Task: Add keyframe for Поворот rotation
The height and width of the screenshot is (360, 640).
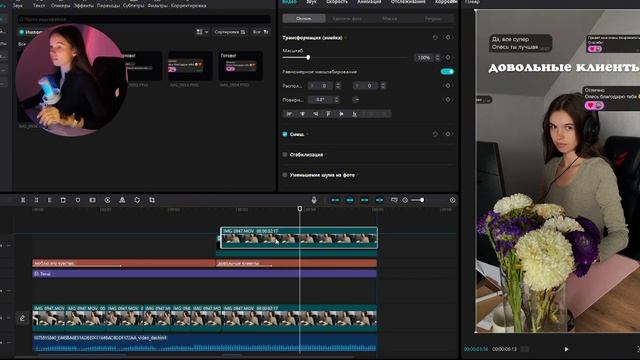Action: click(448, 100)
